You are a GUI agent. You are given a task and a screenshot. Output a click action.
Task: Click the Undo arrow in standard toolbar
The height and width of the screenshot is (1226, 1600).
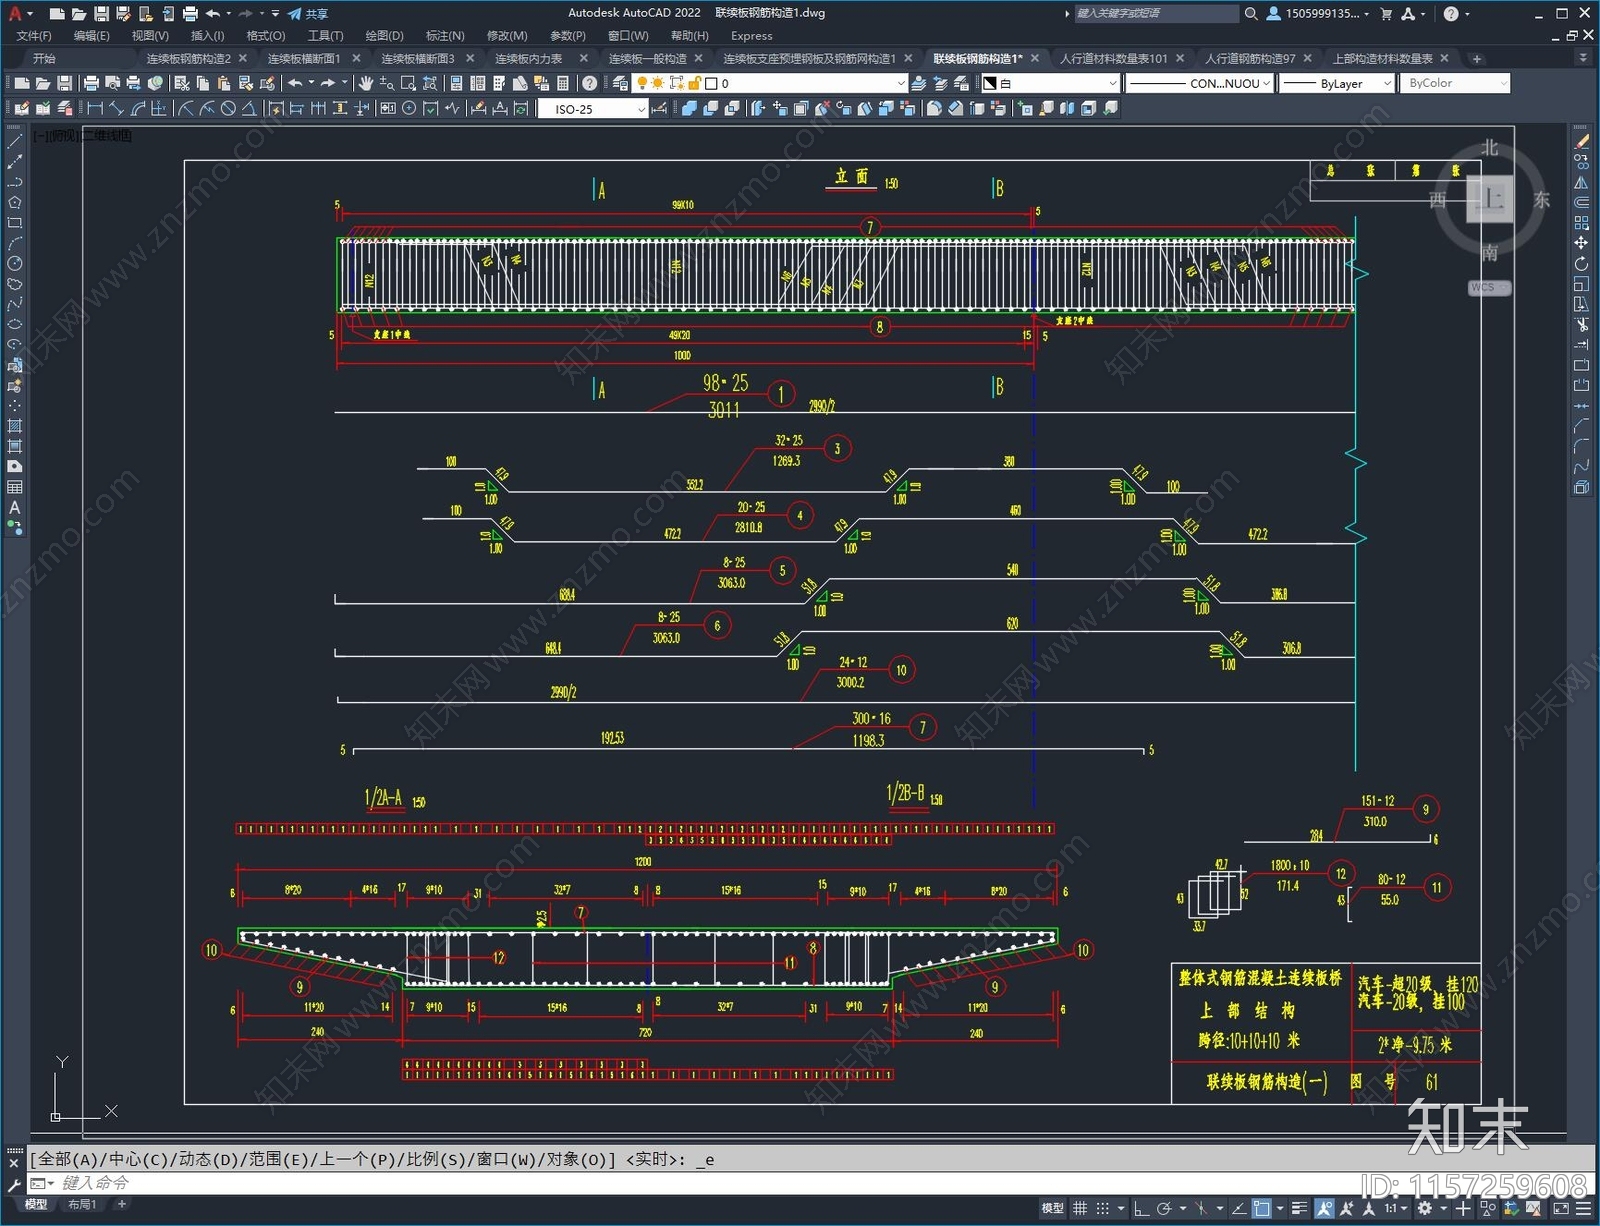(295, 83)
